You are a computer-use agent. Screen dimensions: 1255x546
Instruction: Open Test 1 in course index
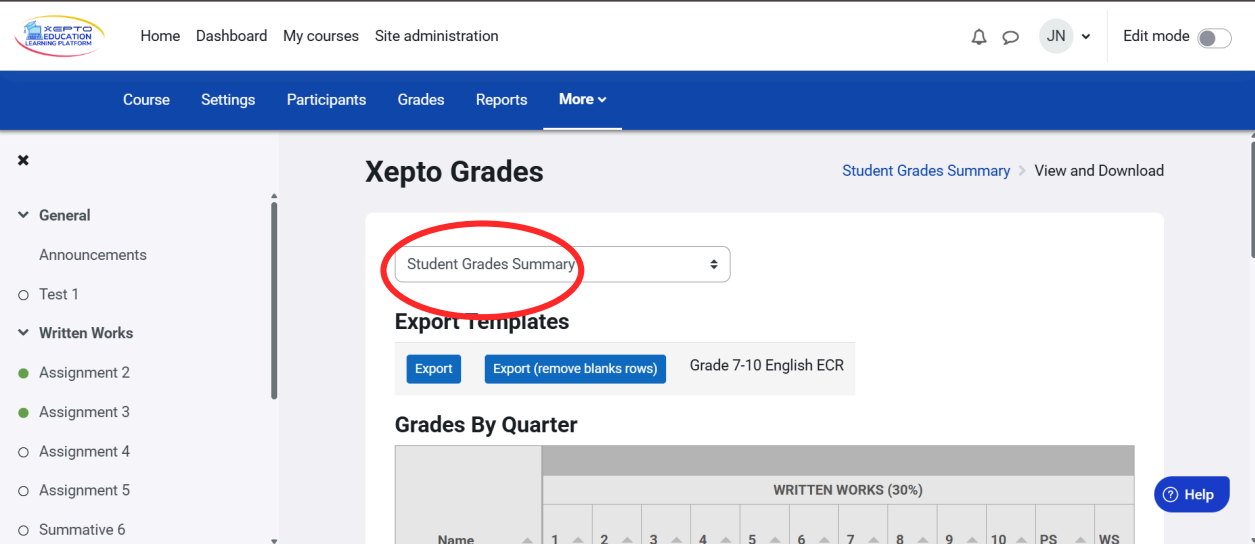59,294
